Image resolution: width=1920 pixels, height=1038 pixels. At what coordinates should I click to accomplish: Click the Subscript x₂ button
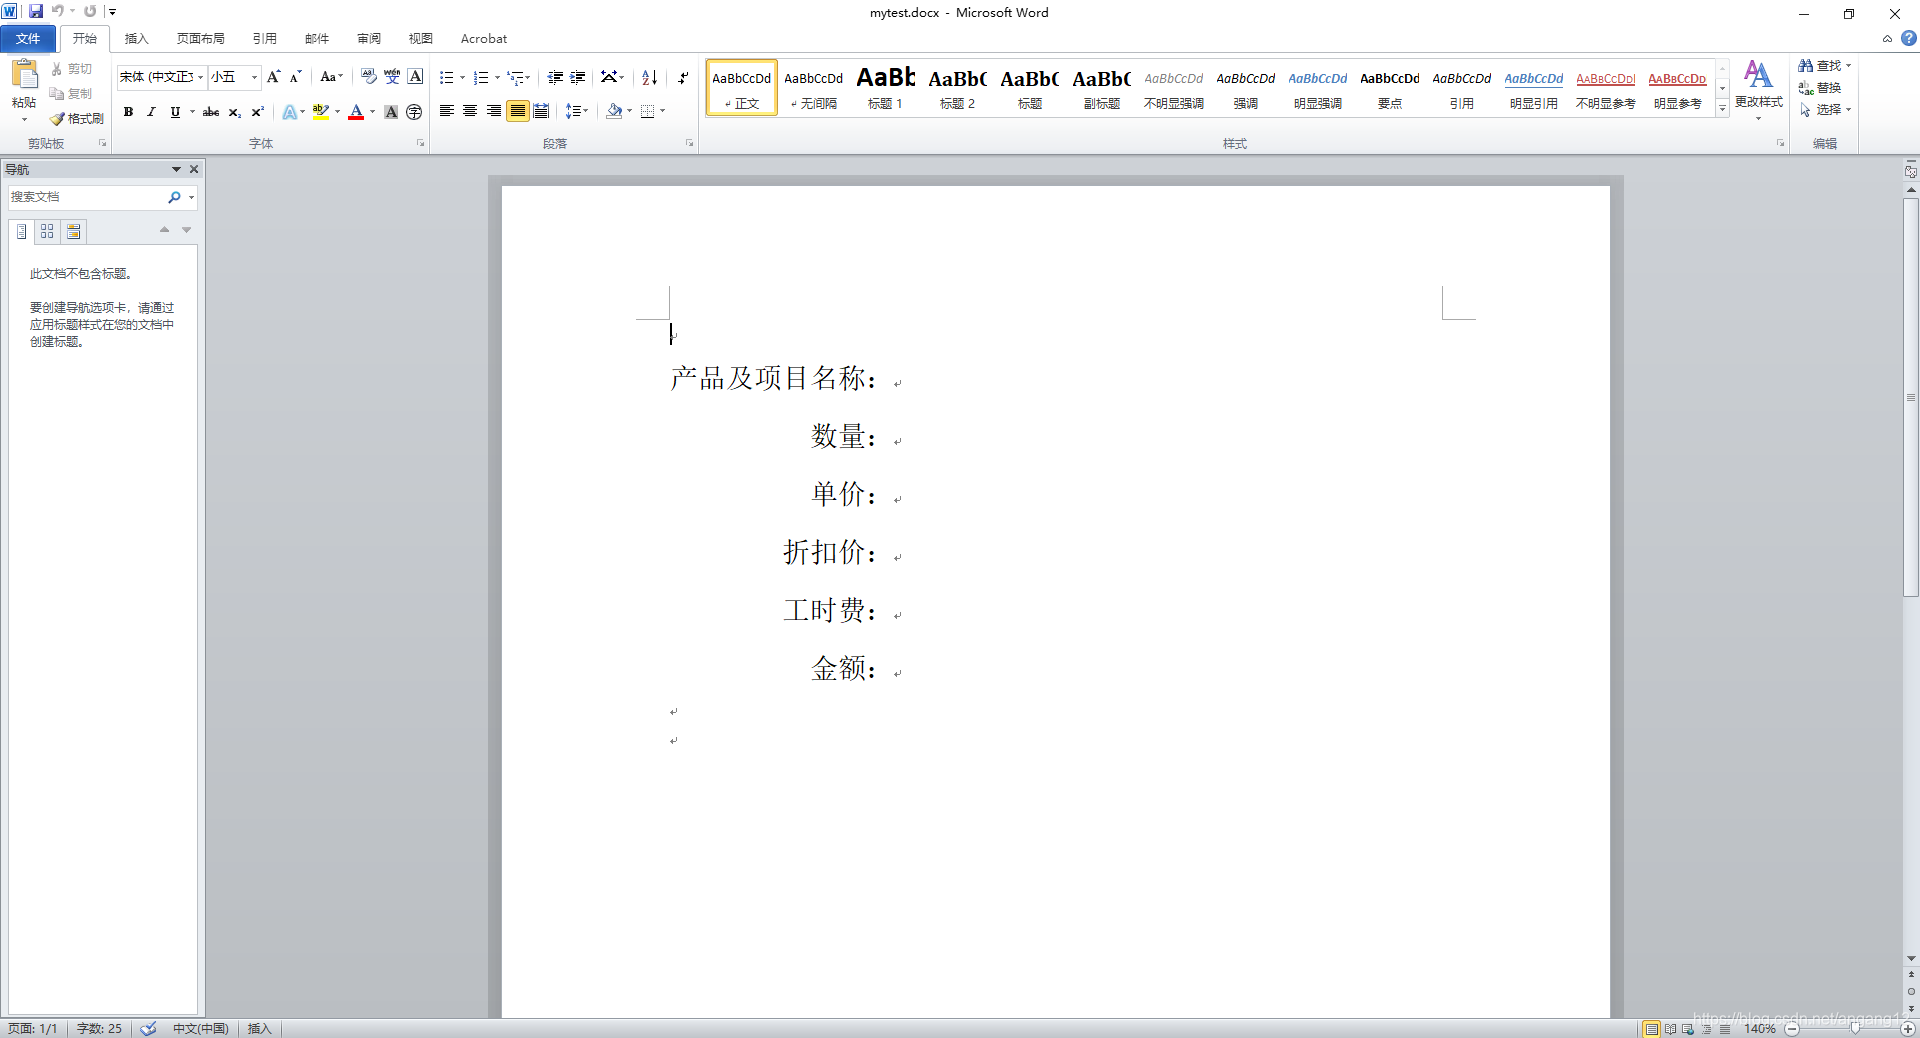(234, 112)
